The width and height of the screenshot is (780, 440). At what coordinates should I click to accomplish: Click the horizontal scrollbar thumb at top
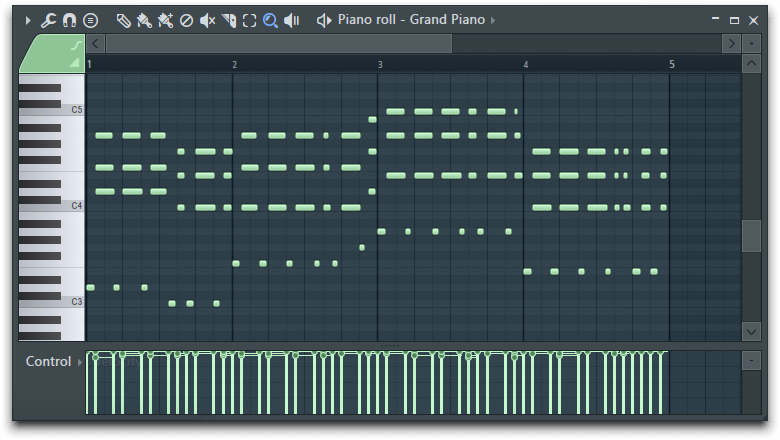pyautogui.click(x=278, y=43)
